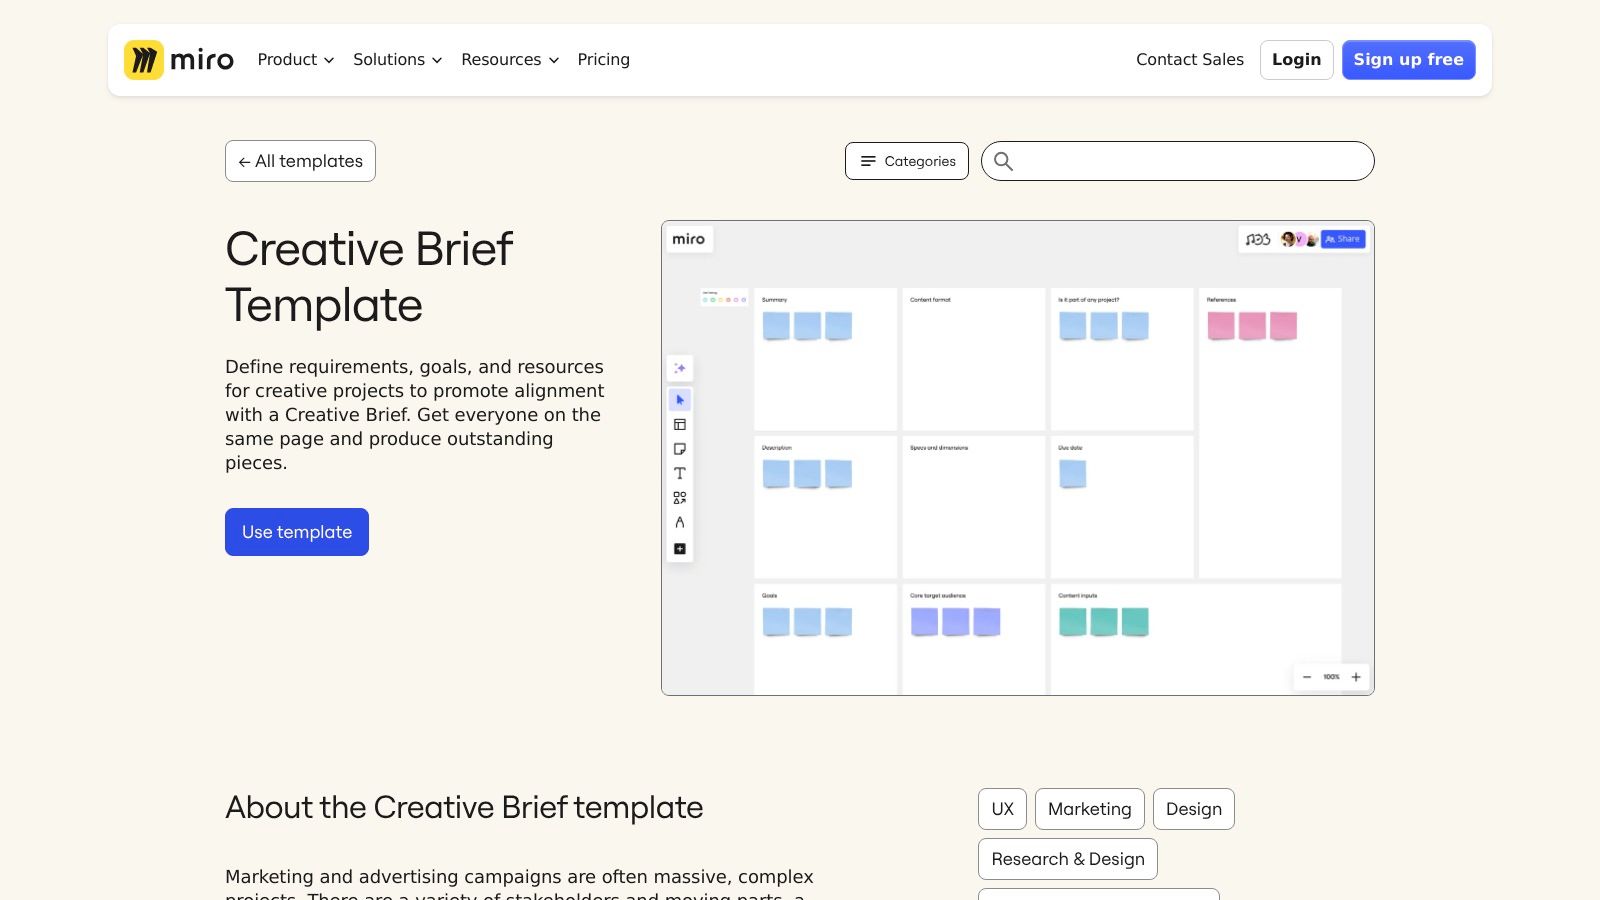1600x900 pixels.
Task: Select the sticky note tool in the preview
Action: [680, 449]
